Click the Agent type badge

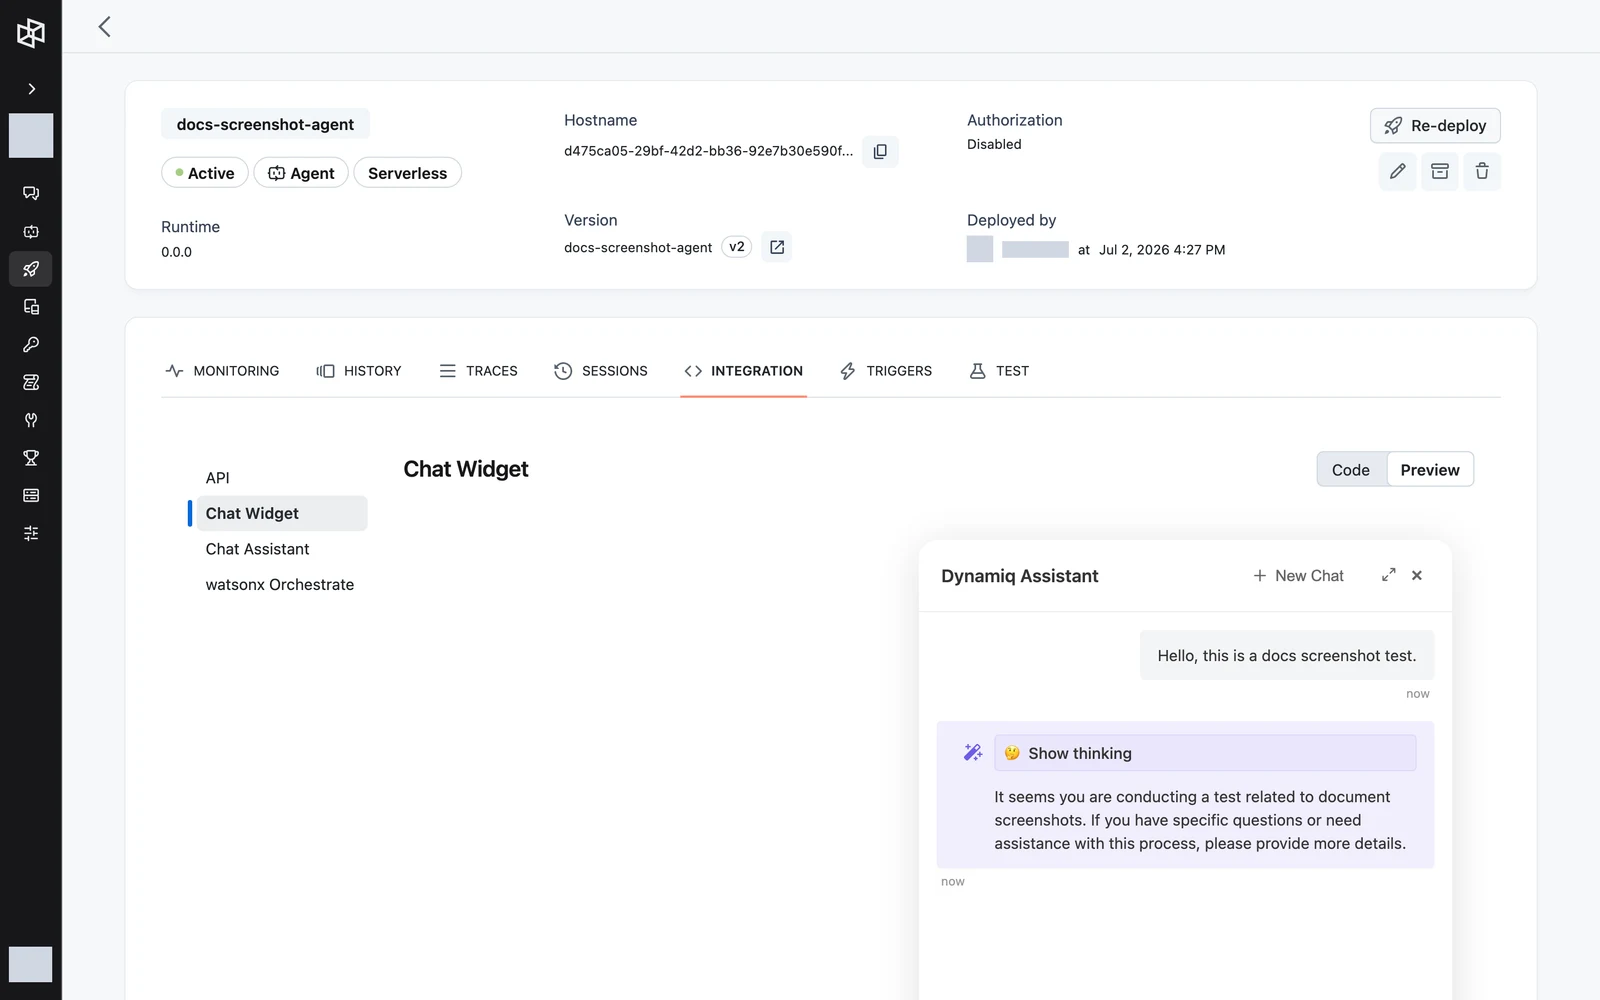coord(301,173)
